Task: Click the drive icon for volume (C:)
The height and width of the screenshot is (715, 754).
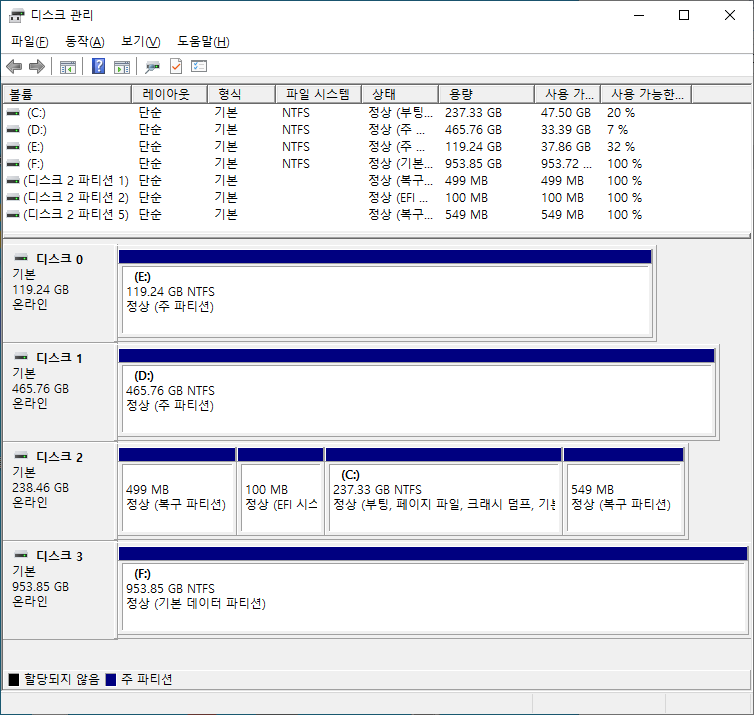Action: coord(13,113)
